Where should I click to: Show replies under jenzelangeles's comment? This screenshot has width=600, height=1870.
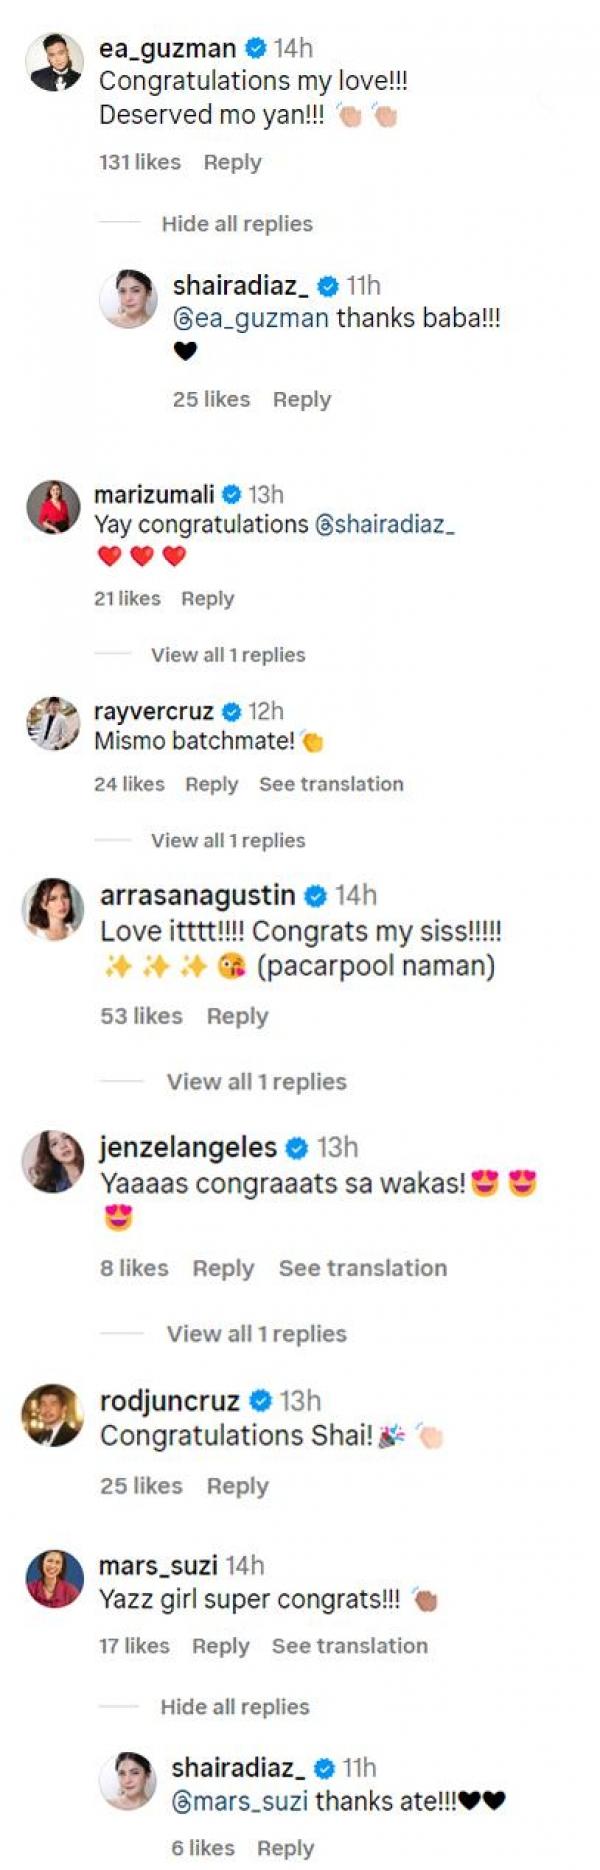pyautogui.click(x=256, y=1334)
